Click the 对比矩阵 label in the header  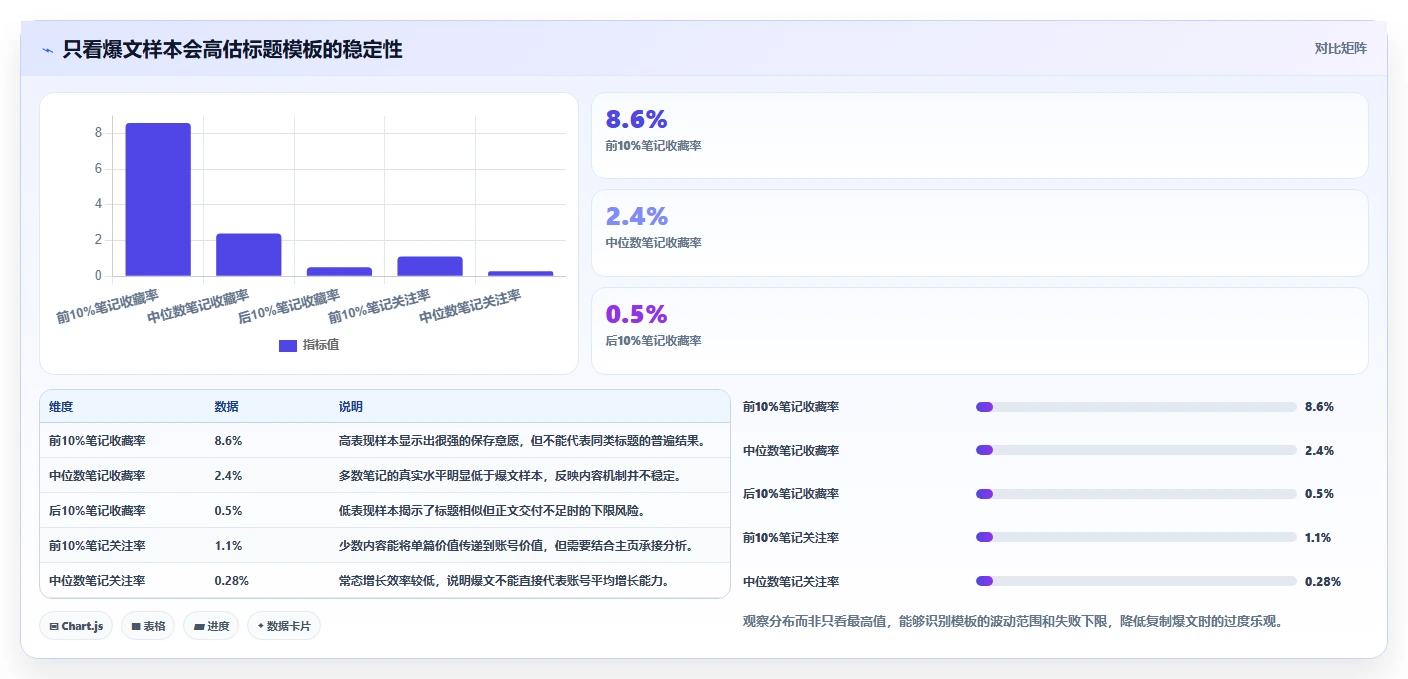1340,48
